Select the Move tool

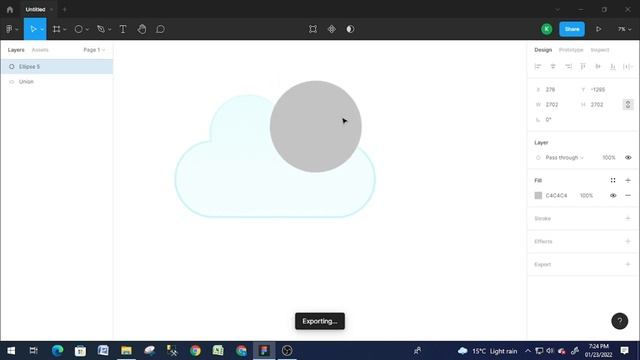pyautogui.click(x=33, y=29)
